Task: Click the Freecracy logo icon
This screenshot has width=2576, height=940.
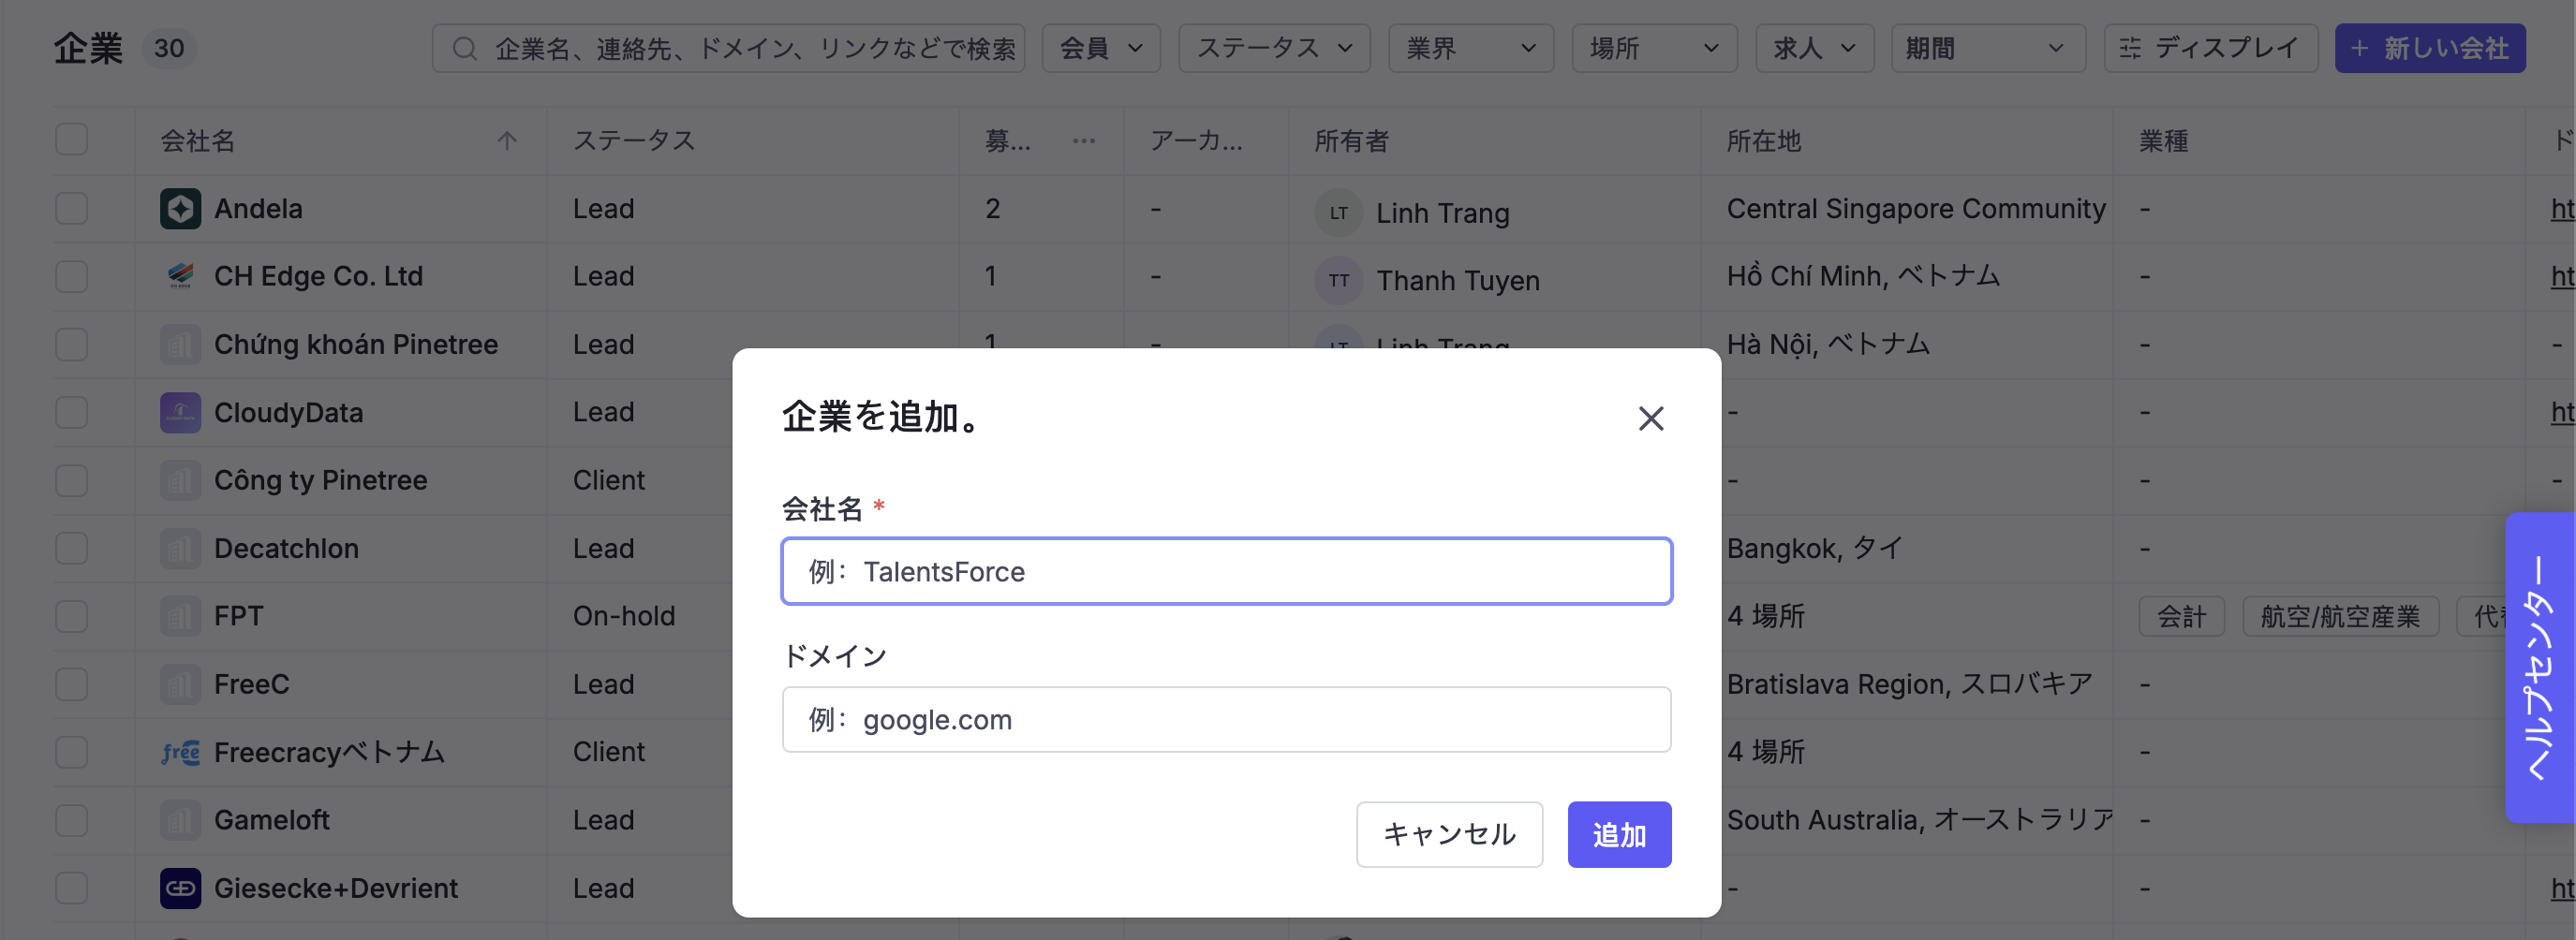Action: click(x=180, y=752)
